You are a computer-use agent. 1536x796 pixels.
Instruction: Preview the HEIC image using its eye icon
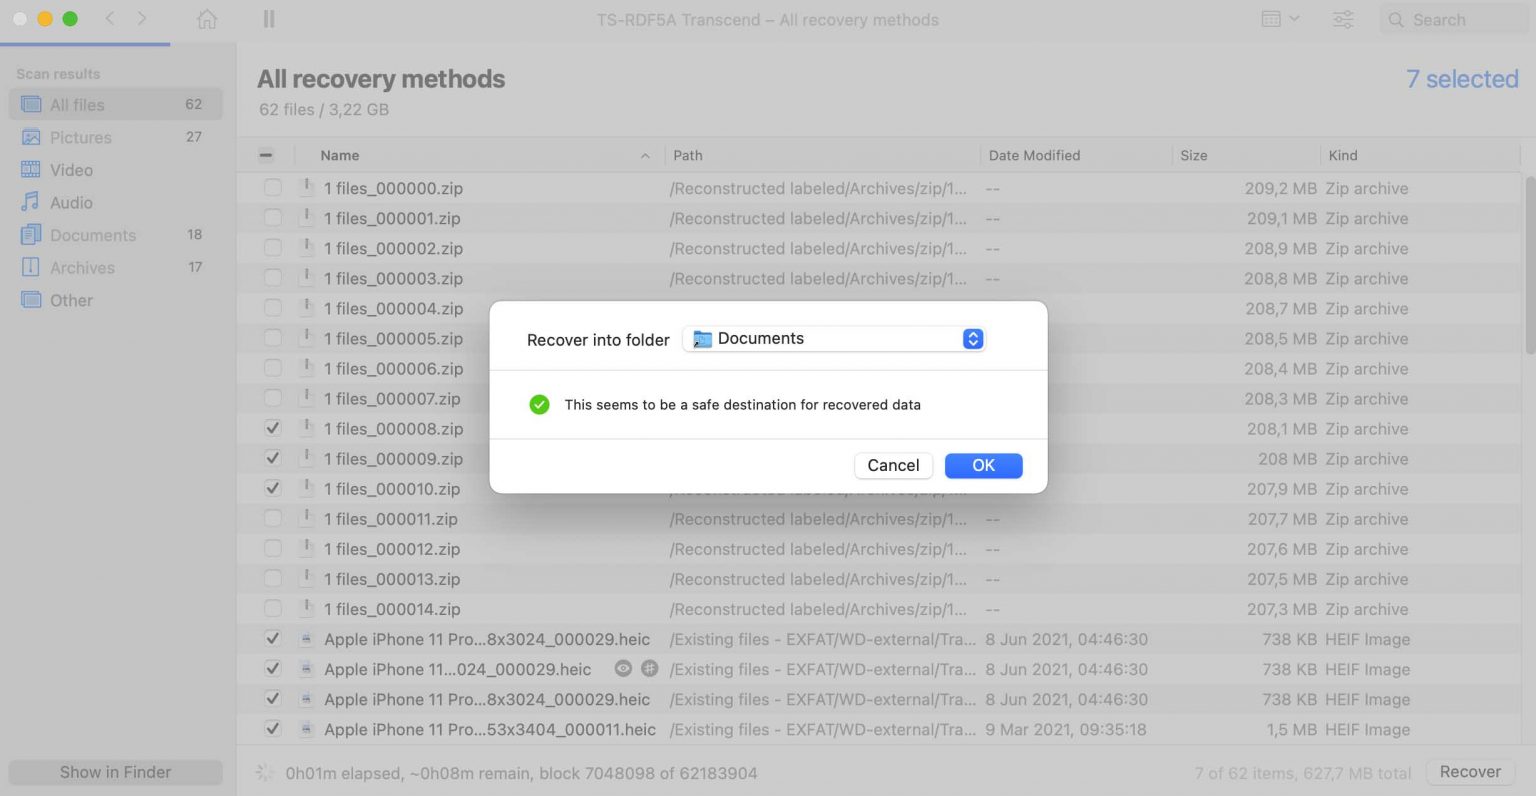click(623, 669)
